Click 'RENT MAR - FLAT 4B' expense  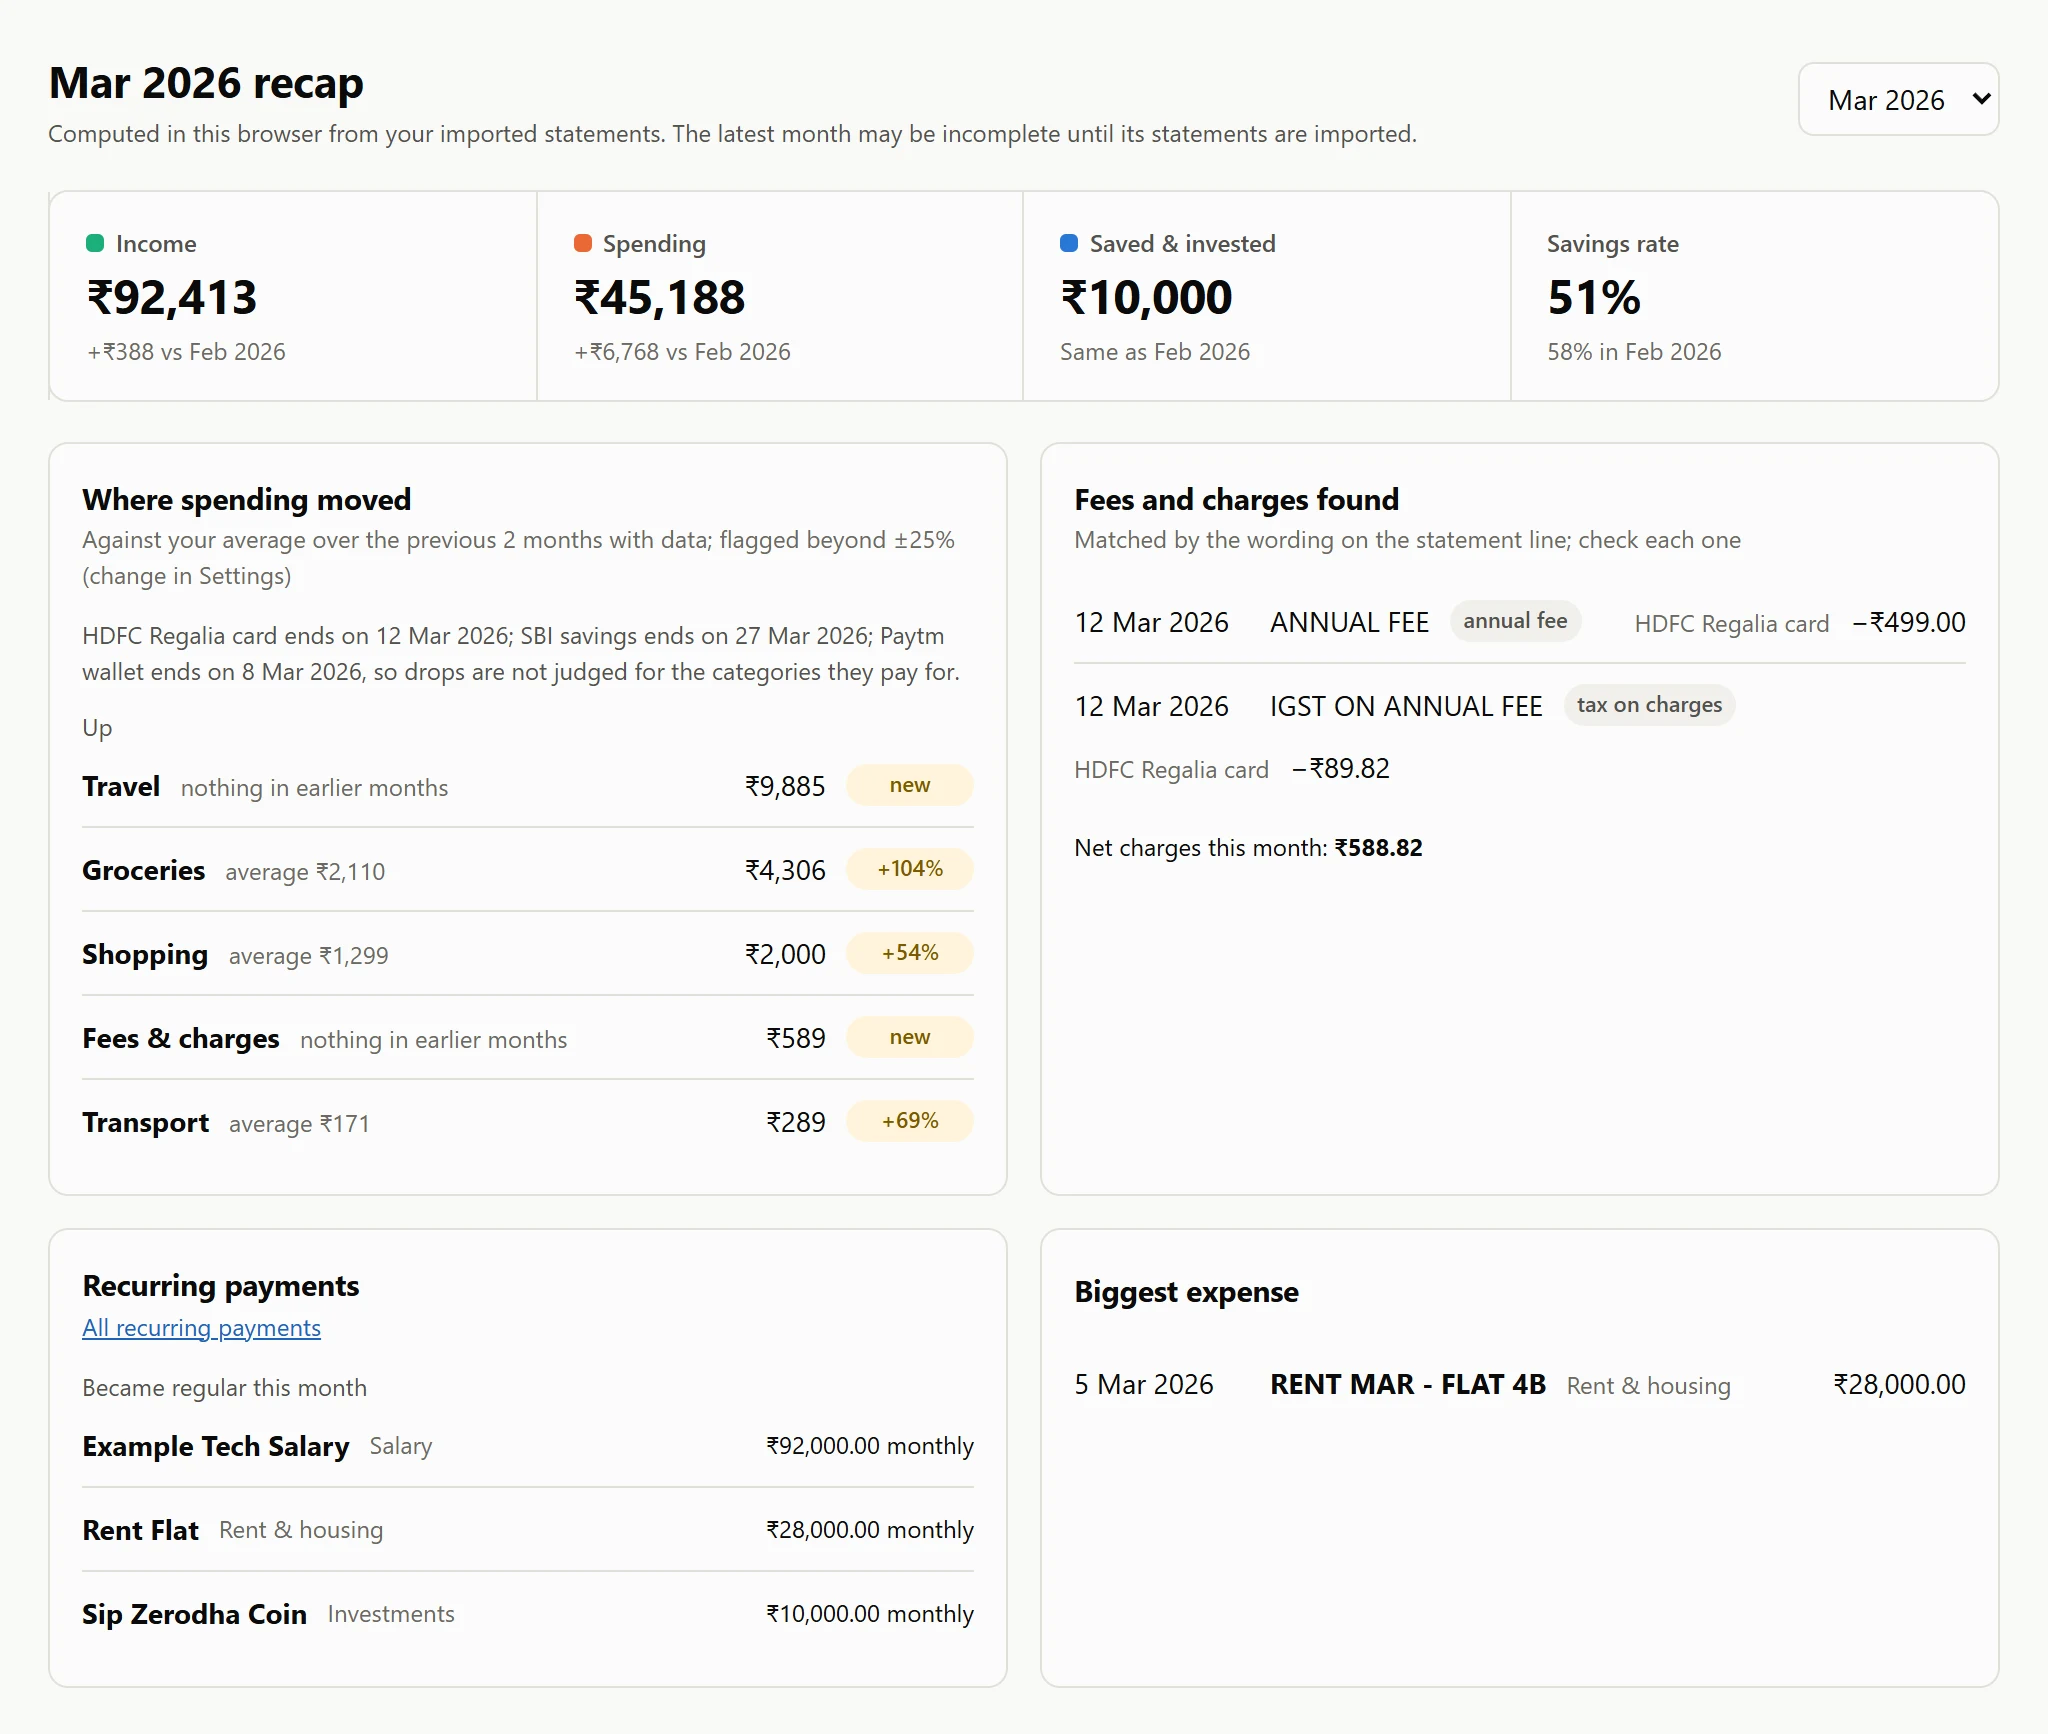(1408, 1385)
